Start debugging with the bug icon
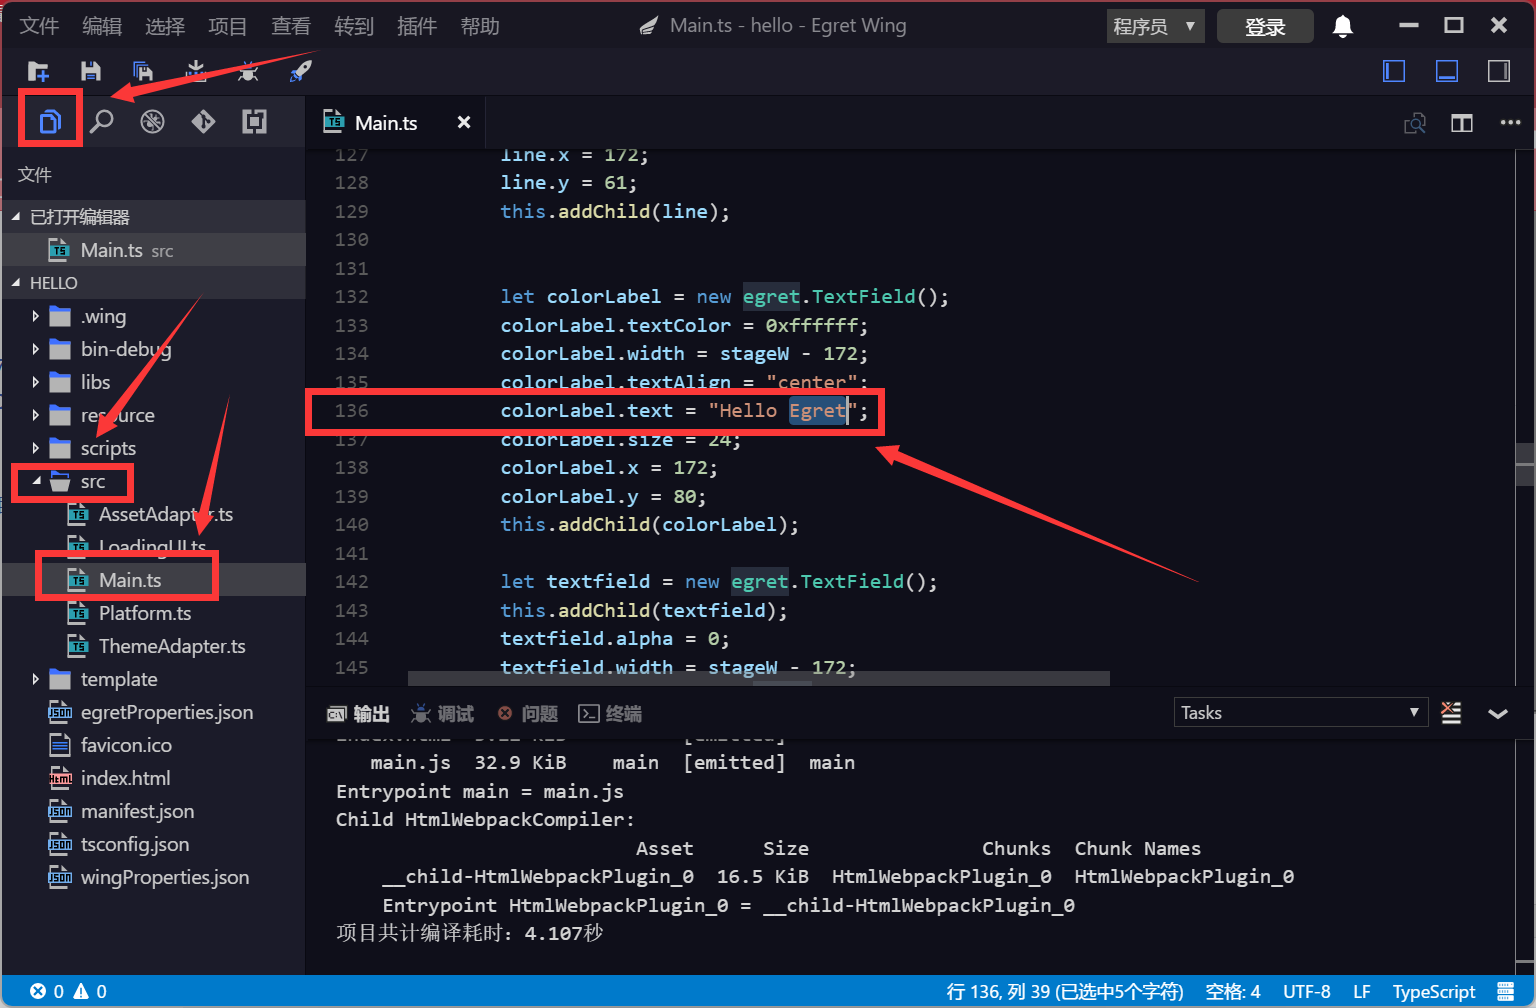The width and height of the screenshot is (1536, 1008). pyautogui.click(x=248, y=71)
